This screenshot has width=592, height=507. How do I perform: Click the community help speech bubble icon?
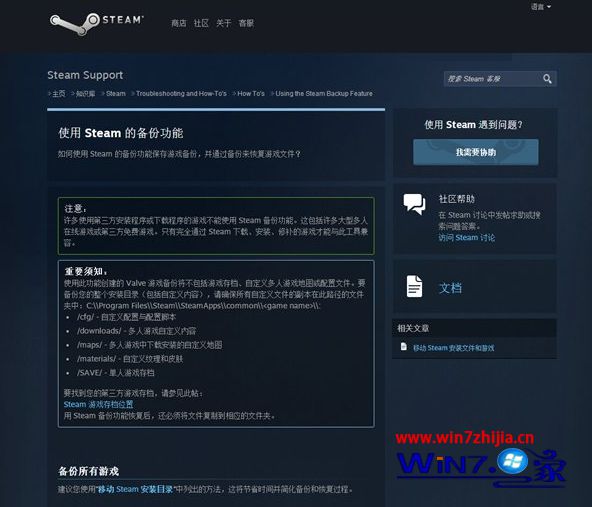[x=414, y=204]
